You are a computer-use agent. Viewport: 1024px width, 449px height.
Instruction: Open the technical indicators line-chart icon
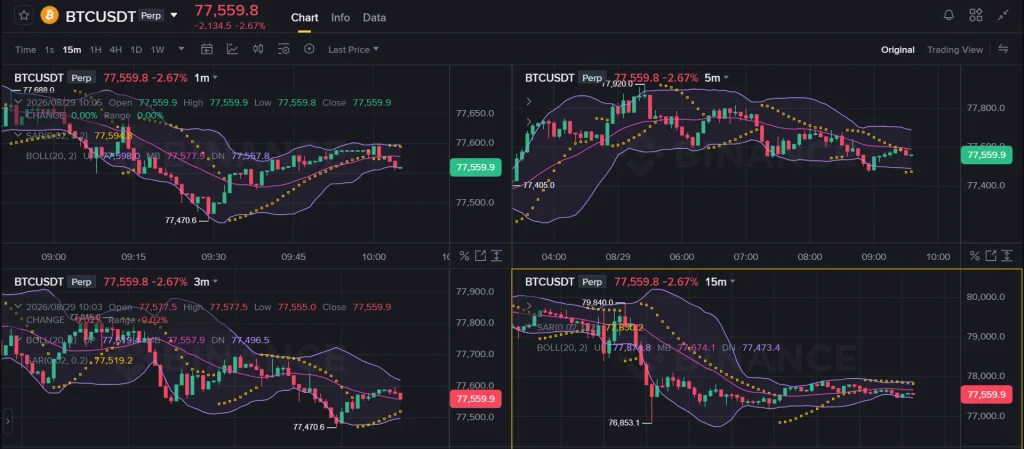click(x=232, y=49)
